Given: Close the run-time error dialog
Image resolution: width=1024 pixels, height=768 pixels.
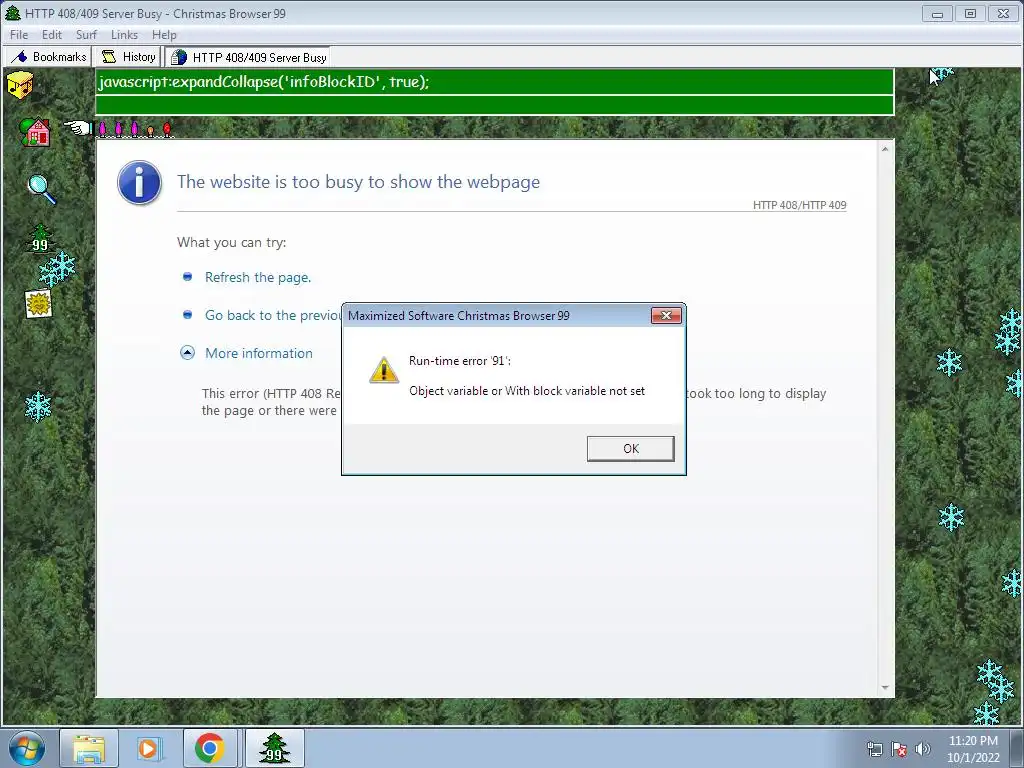Looking at the screenshot, I should tap(666, 315).
